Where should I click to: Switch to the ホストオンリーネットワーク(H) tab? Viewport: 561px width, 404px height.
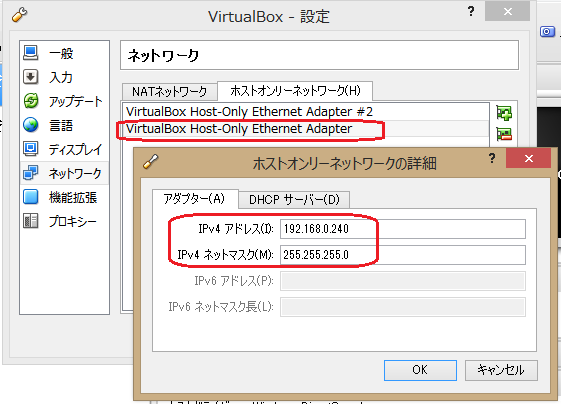coord(295,91)
